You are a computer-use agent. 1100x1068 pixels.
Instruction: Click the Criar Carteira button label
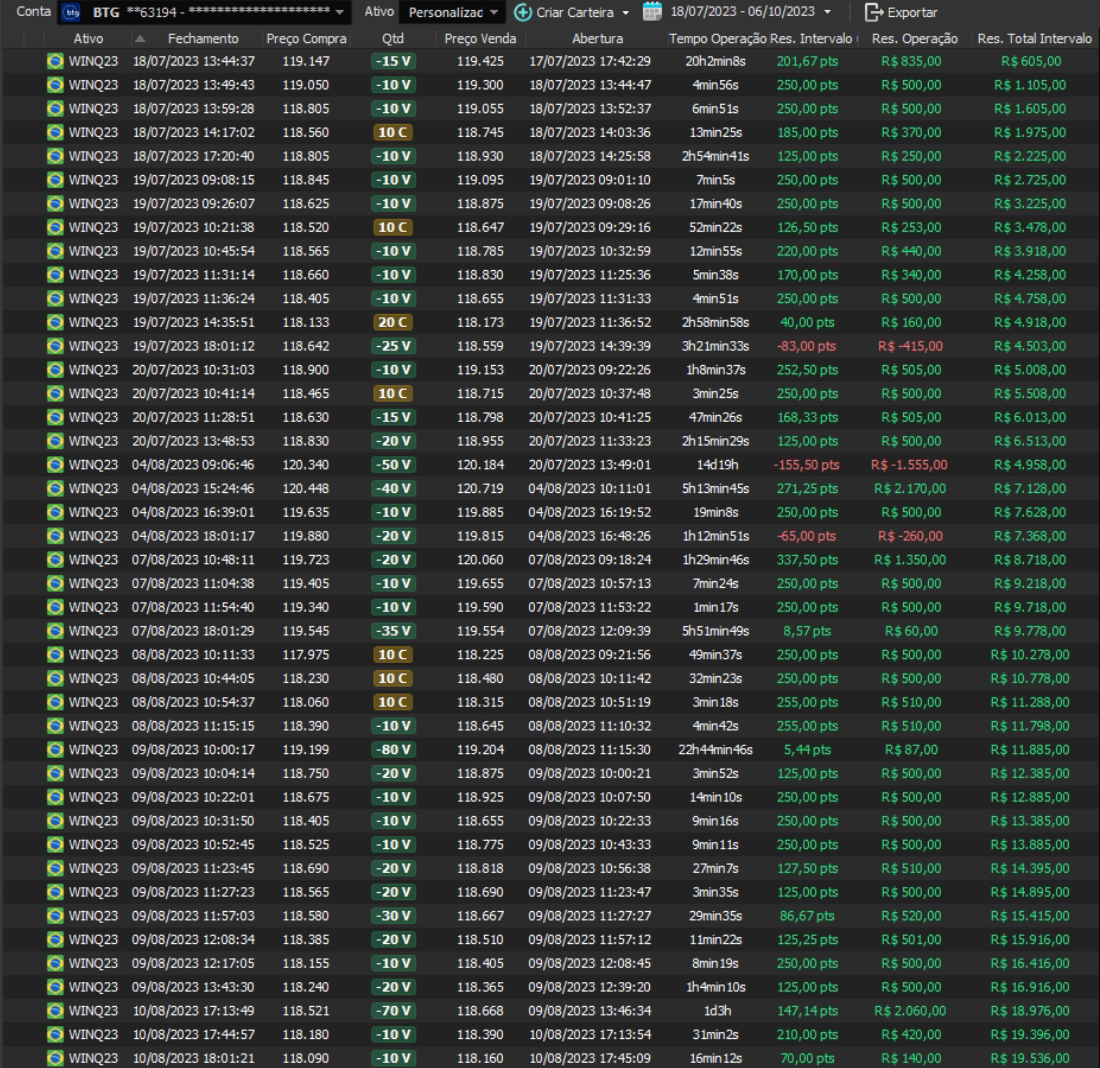577,13
